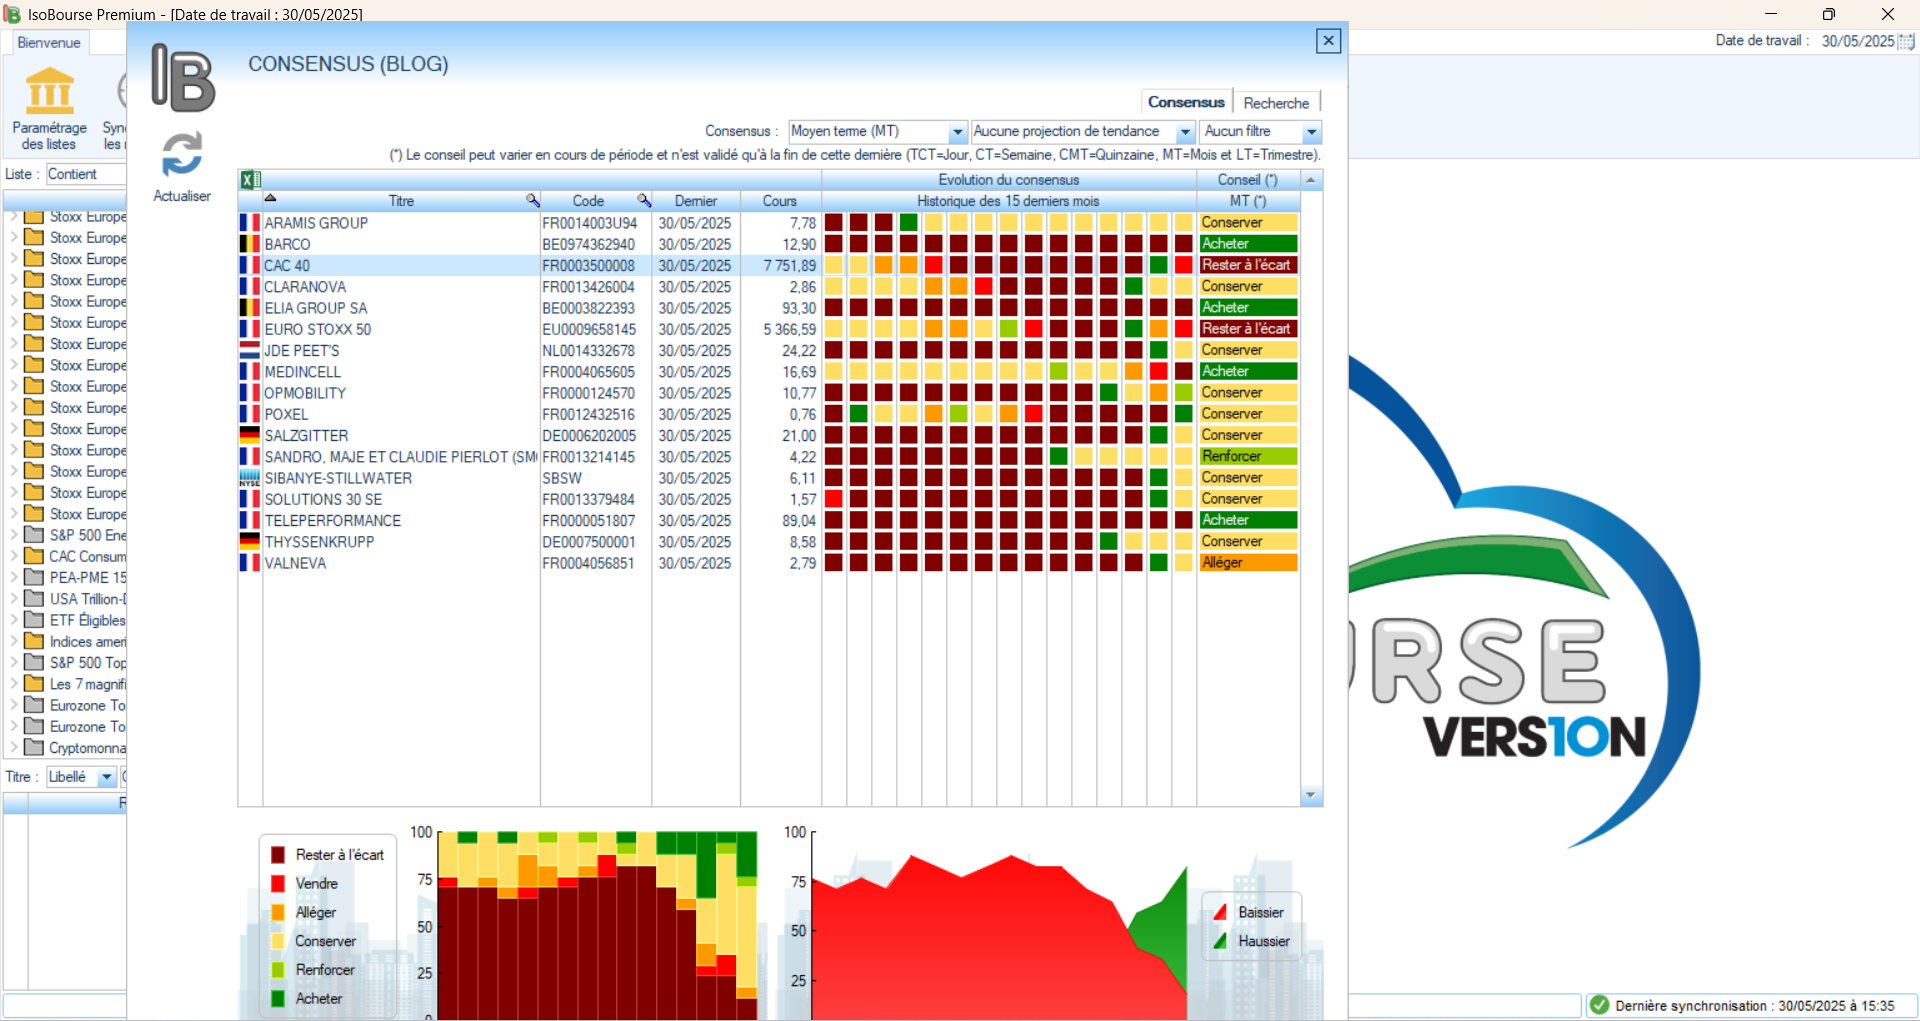Viewport: 1920px width, 1021px height.
Task: Click the Haussier legend icon
Action: click(x=1220, y=941)
